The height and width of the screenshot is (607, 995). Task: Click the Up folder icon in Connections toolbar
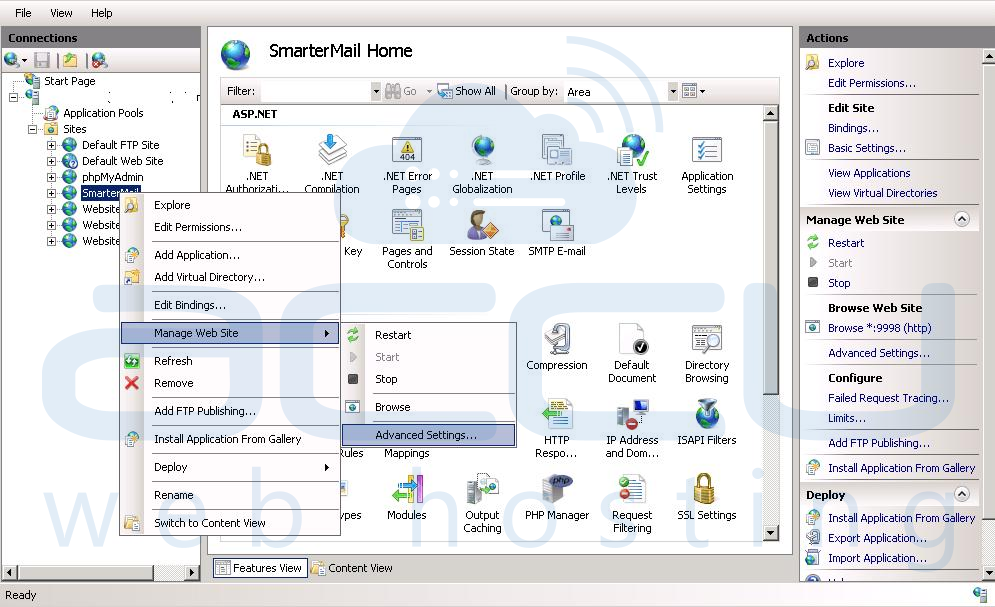click(x=70, y=60)
